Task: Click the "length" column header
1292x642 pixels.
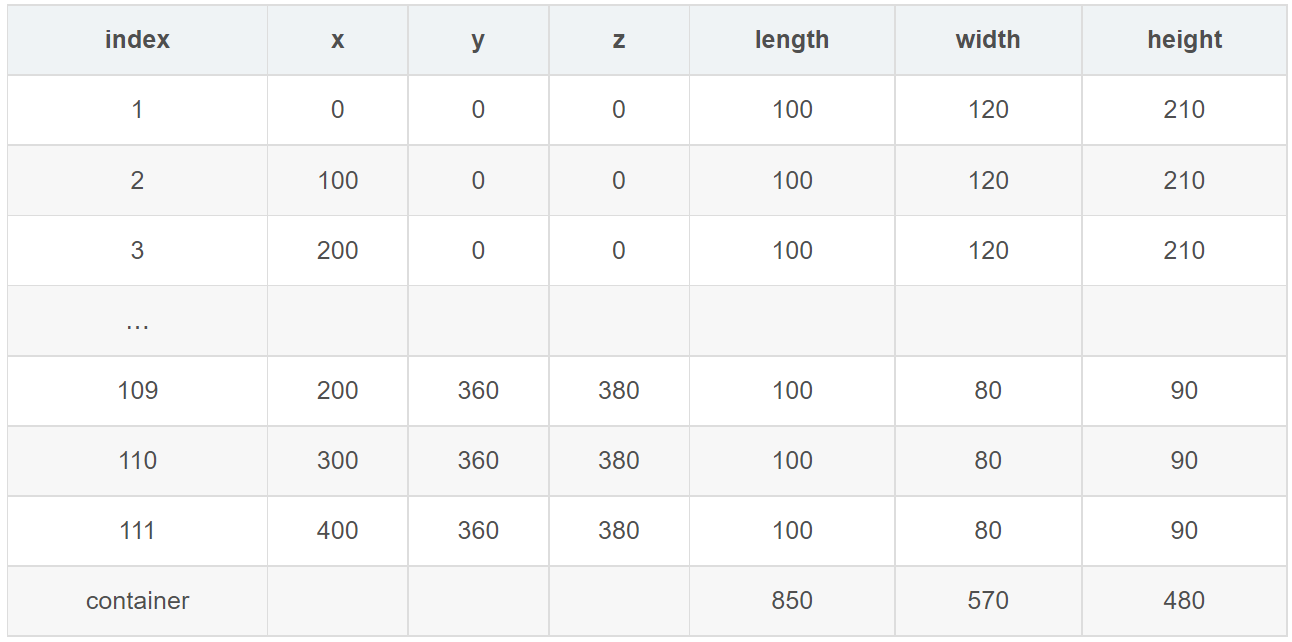Action: [x=792, y=40]
